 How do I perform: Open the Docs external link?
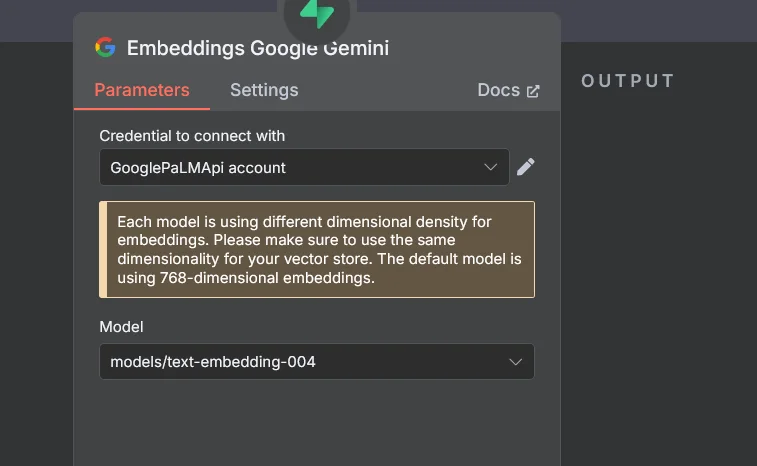point(508,90)
